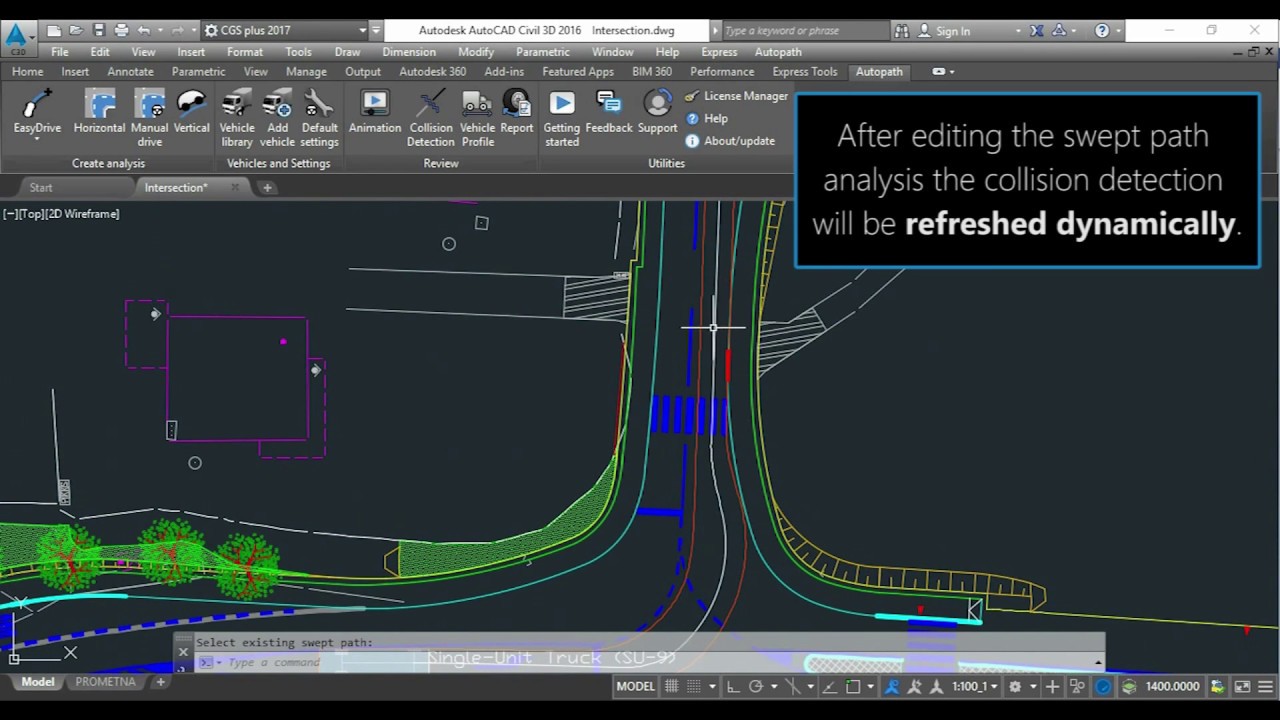Open the Autodesk Exchange Apps icon

tap(1037, 31)
